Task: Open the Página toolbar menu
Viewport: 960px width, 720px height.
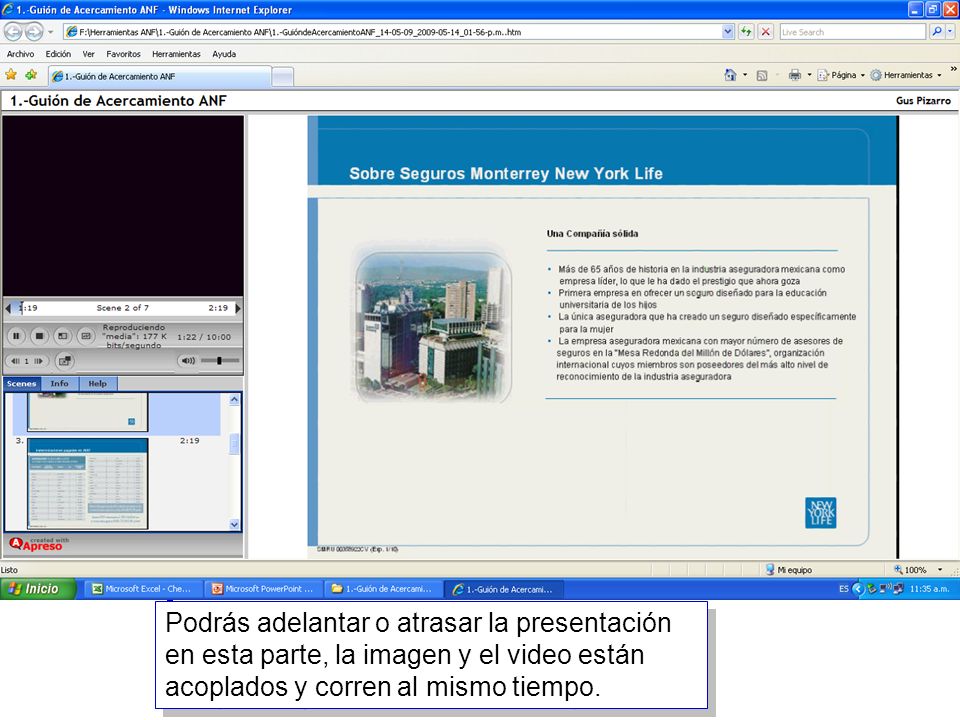Action: tap(841, 75)
